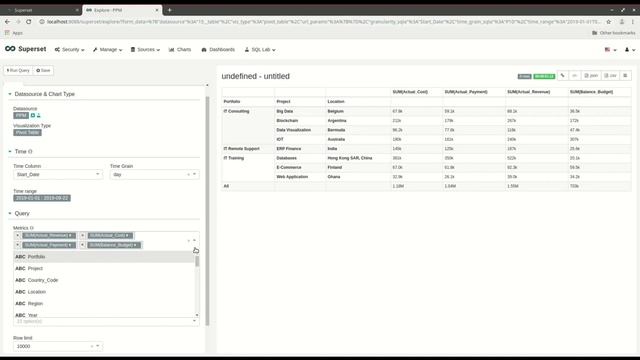Click the time range label 2019-01-01 : 2019-09-22
640x360 pixels.
click(42, 198)
